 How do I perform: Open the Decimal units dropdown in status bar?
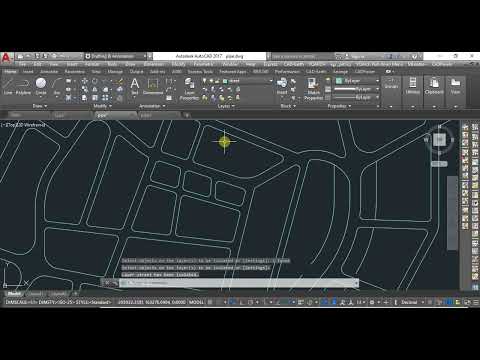coord(412,302)
